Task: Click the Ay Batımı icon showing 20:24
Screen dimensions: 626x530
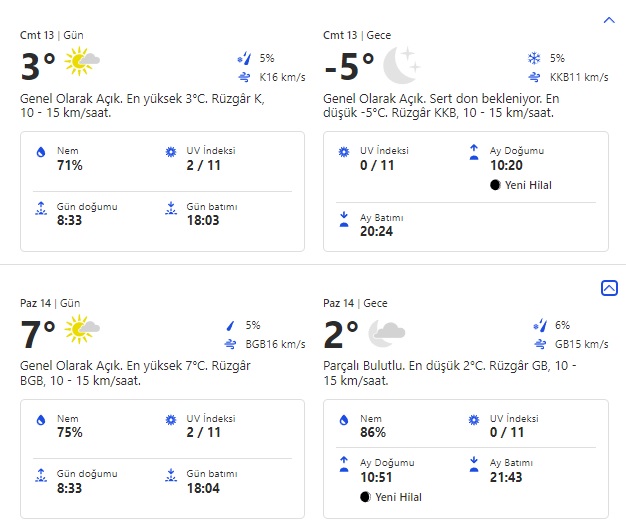Action: [x=344, y=218]
